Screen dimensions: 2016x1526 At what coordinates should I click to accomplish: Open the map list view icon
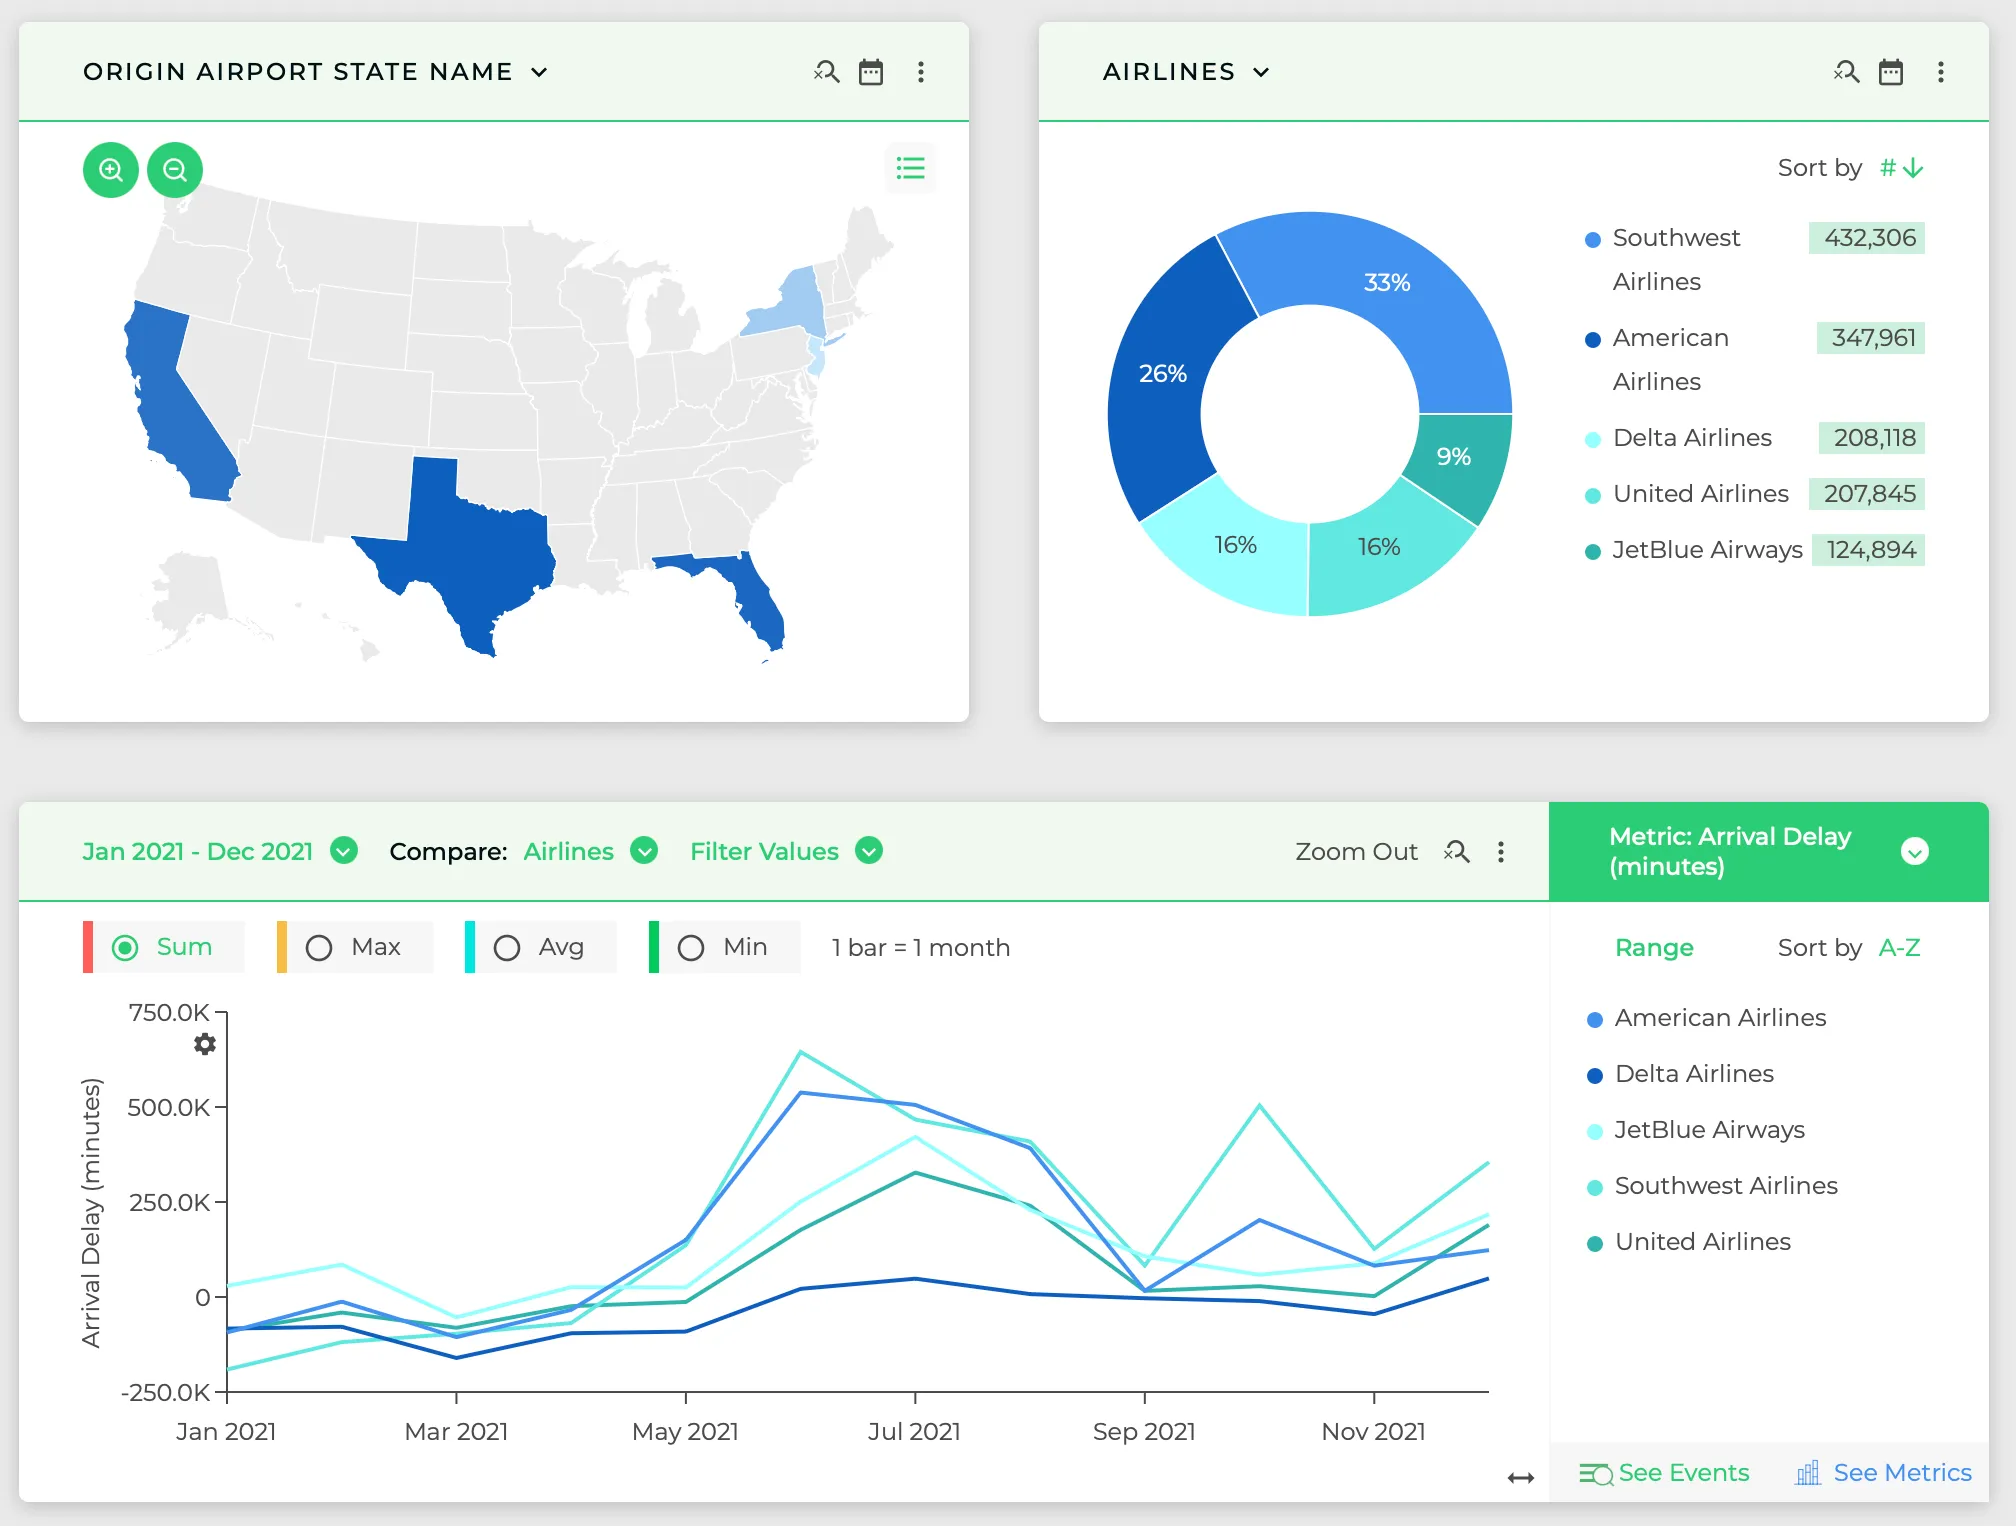910,168
